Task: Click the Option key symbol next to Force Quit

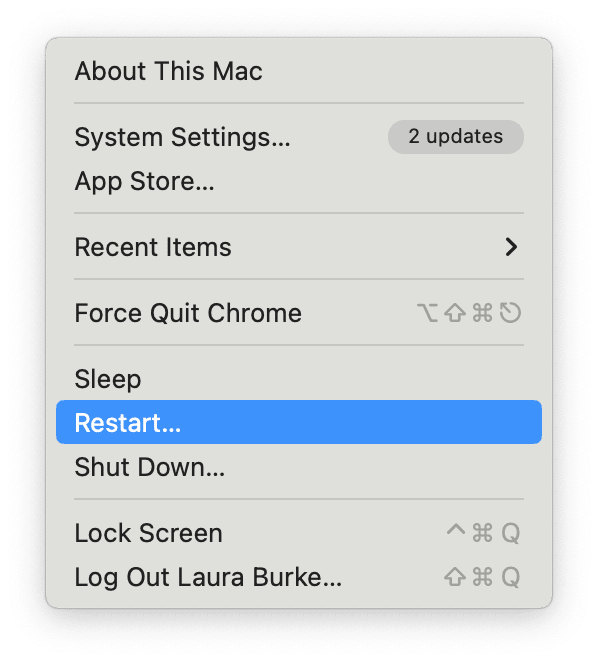Action: tap(427, 313)
